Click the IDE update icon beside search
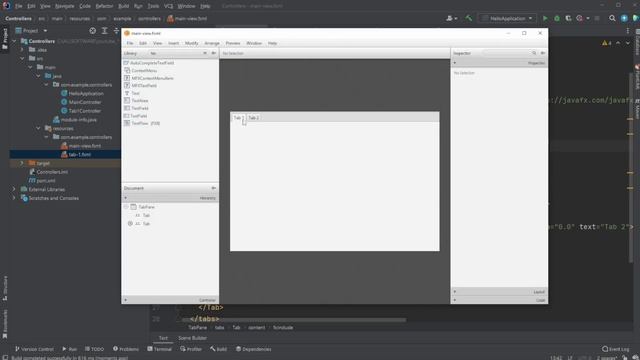Viewport: 640px width, 360px height. 624,18
